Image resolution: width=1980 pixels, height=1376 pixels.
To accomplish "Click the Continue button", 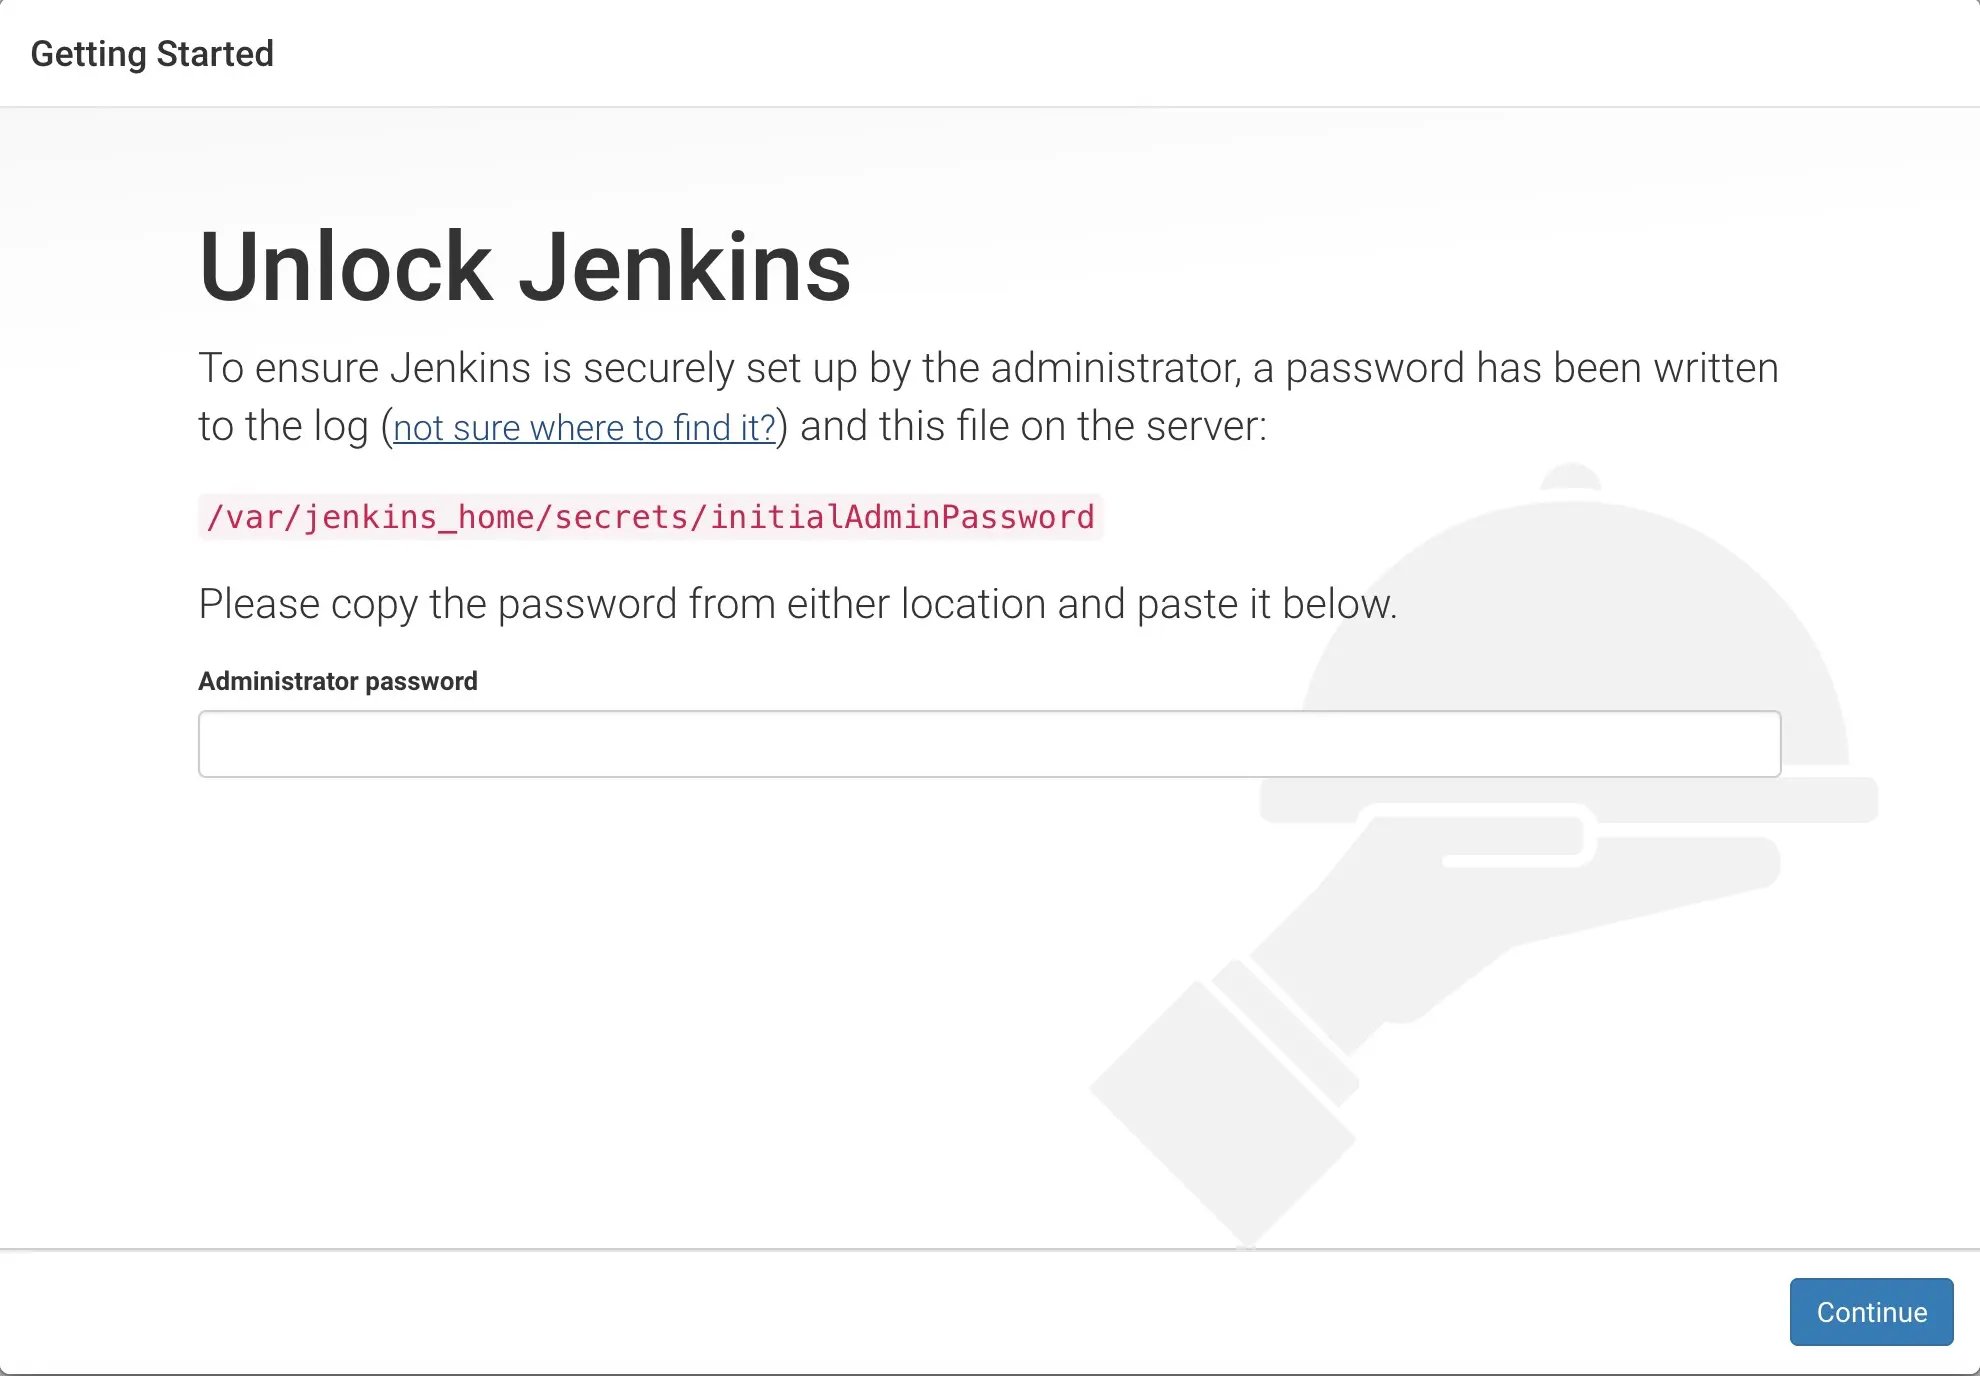I will pos(1871,1311).
